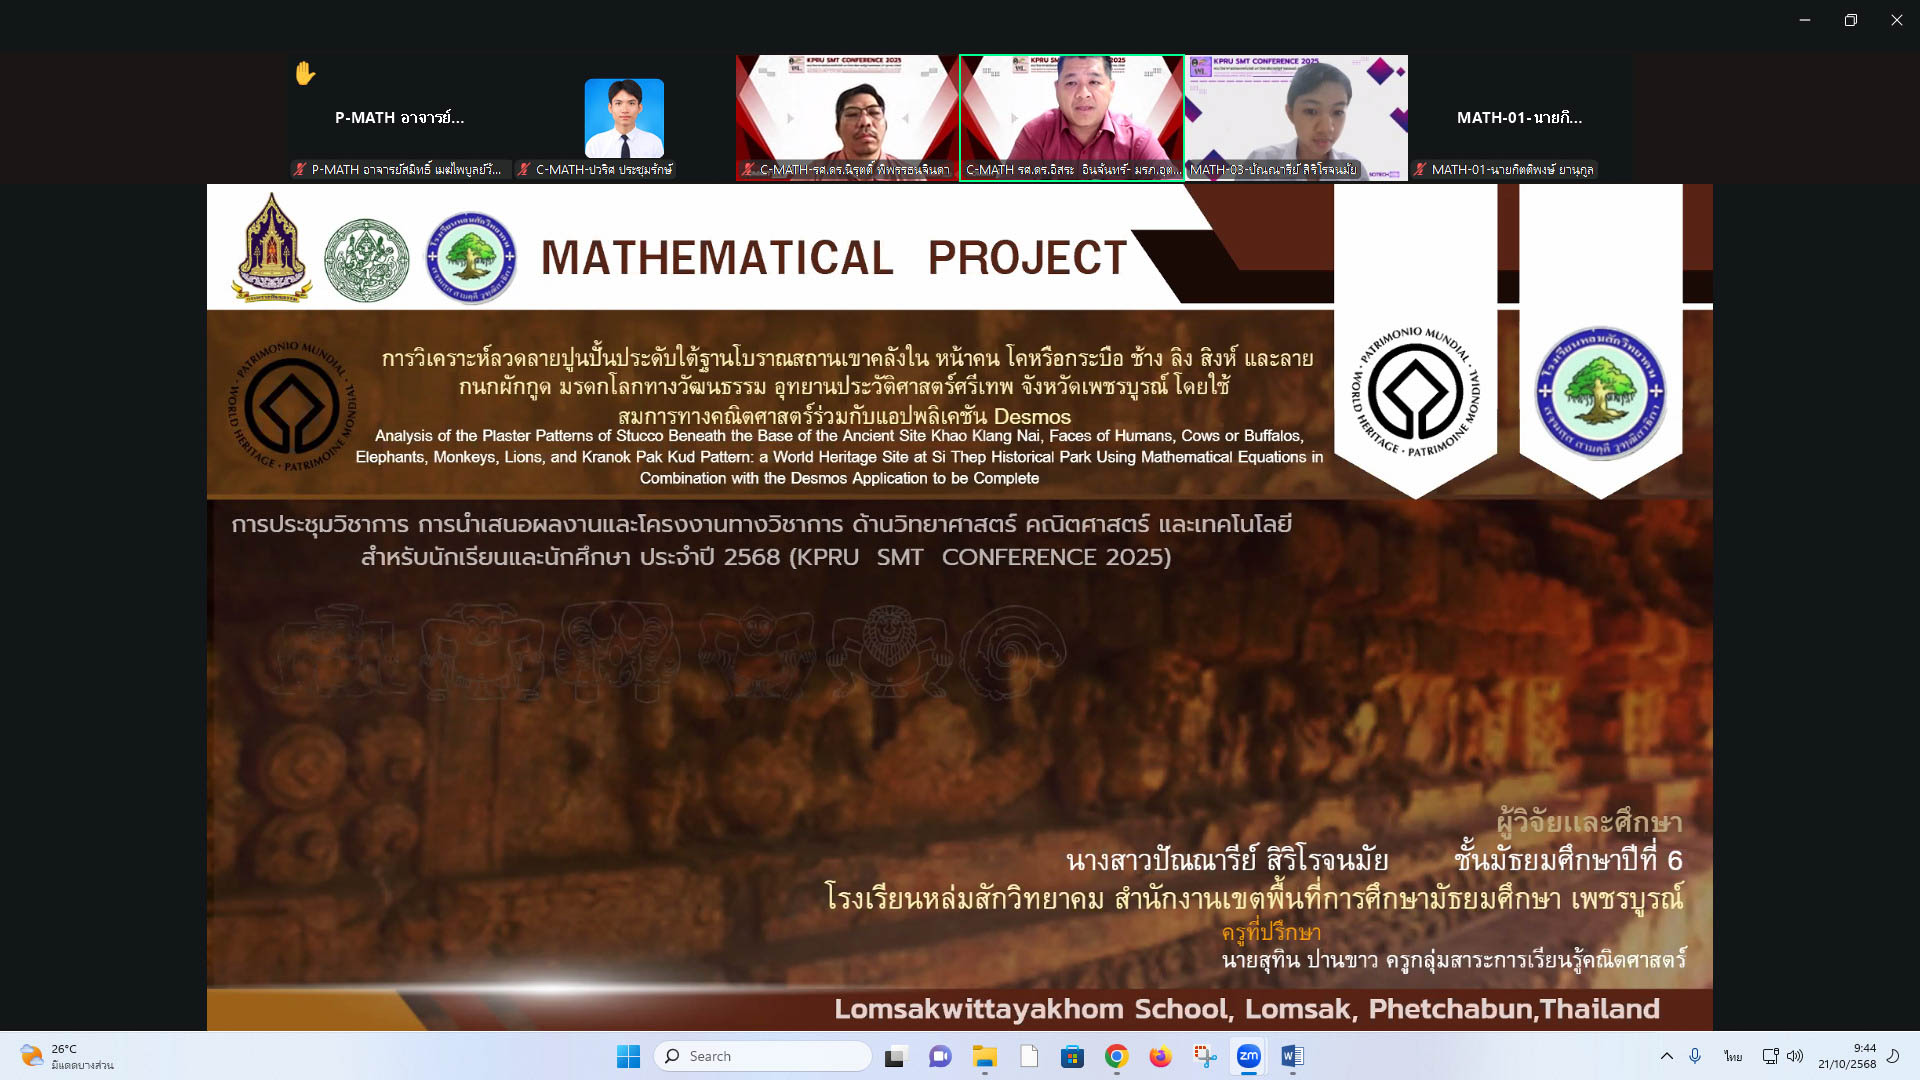Open Firefox from the taskbar
This screenshot has height=1080, width=1920.
[x=1160, y=1056]
